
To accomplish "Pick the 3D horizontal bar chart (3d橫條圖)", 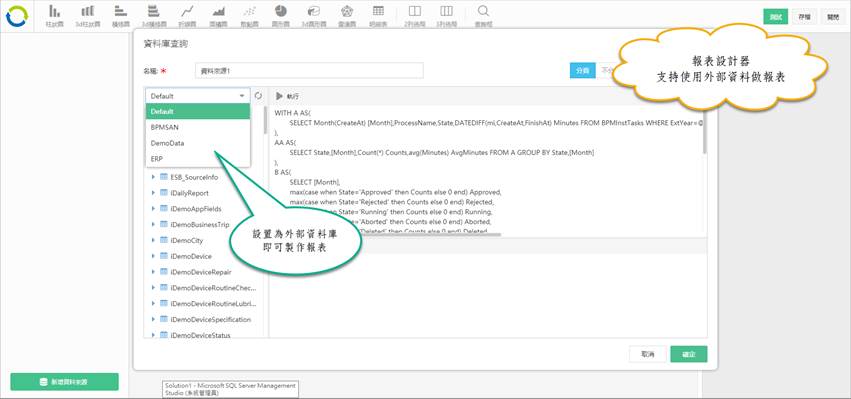I will (x=154, y=16).
